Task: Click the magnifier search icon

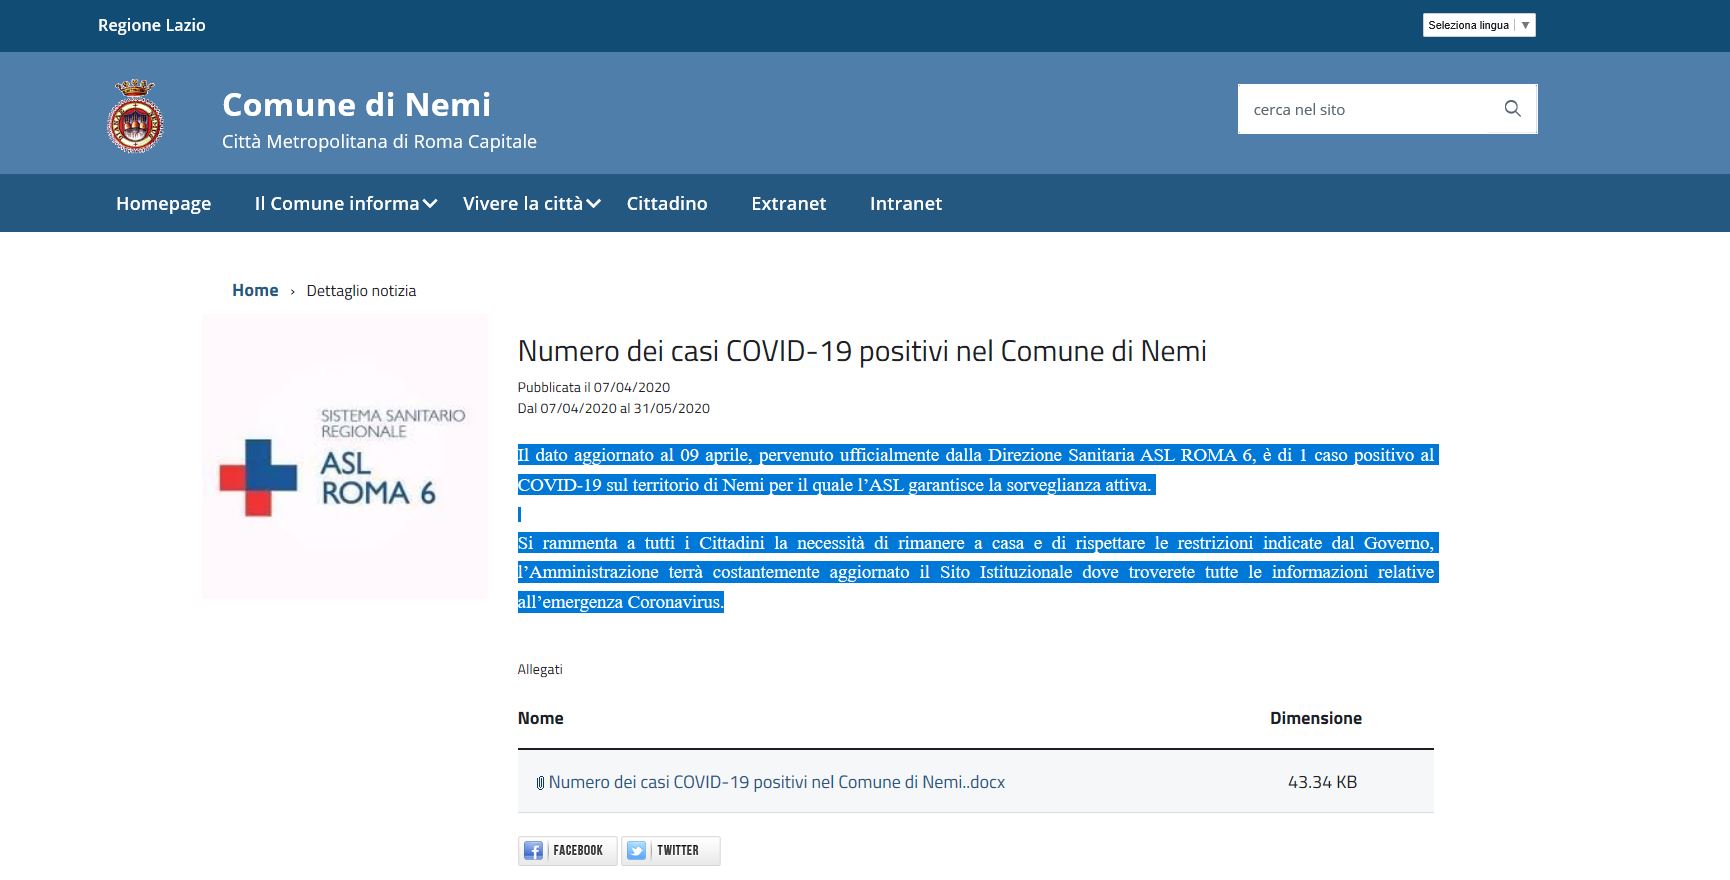Action: coord(1512,109)
